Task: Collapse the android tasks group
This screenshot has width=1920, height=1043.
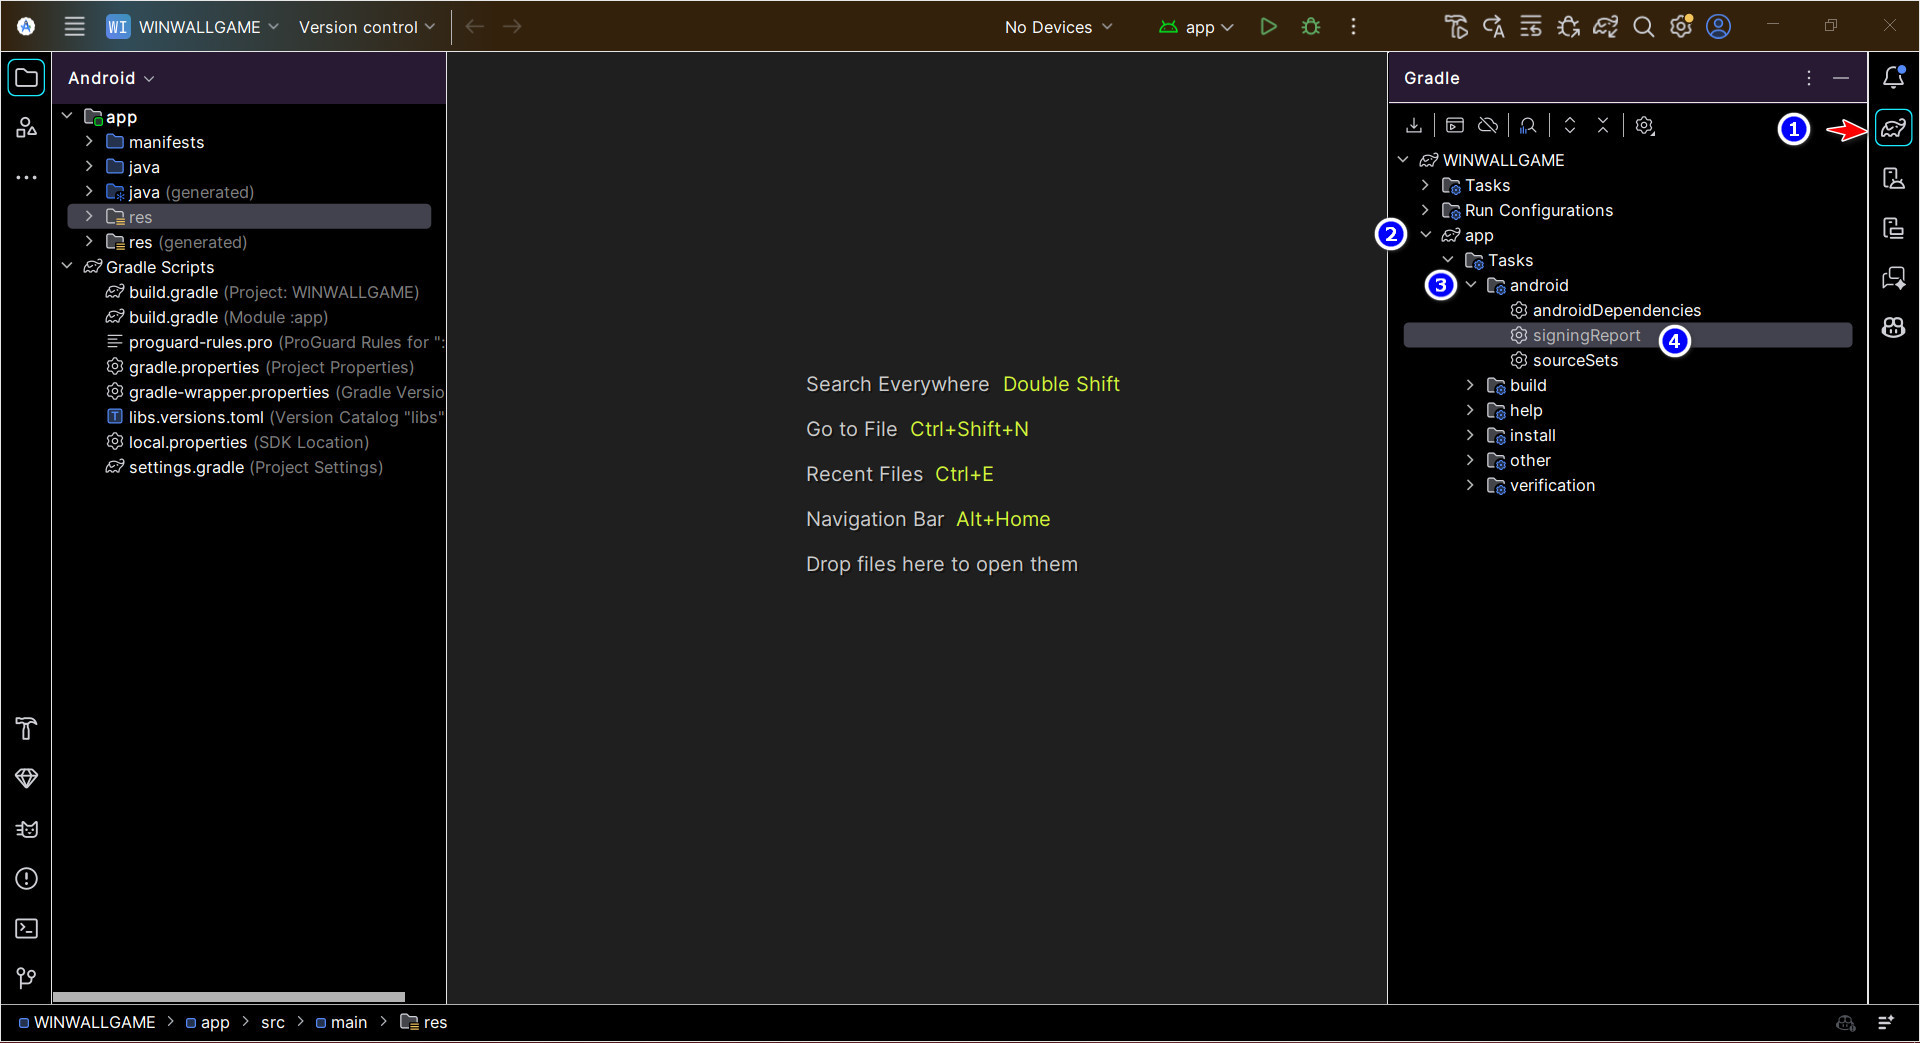Action: [1470, 285]
